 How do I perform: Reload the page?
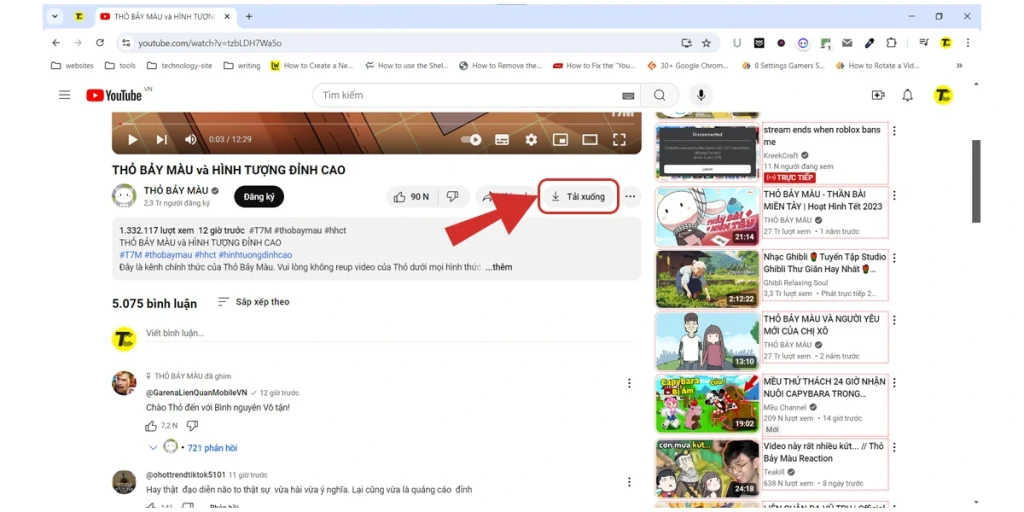click(99, 42)
